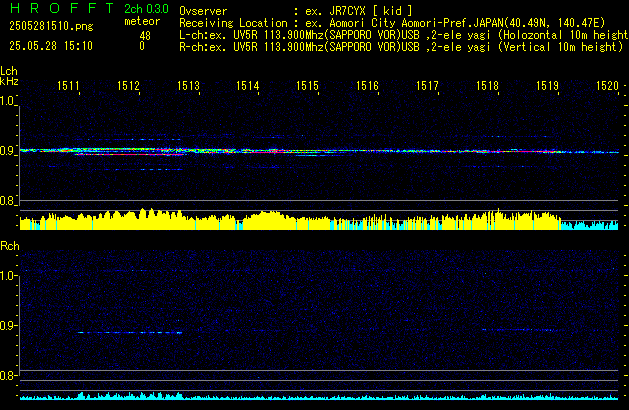Click the observer line with JR7CYX
Viewport: 629px width, 410px height.
(296, 11)
